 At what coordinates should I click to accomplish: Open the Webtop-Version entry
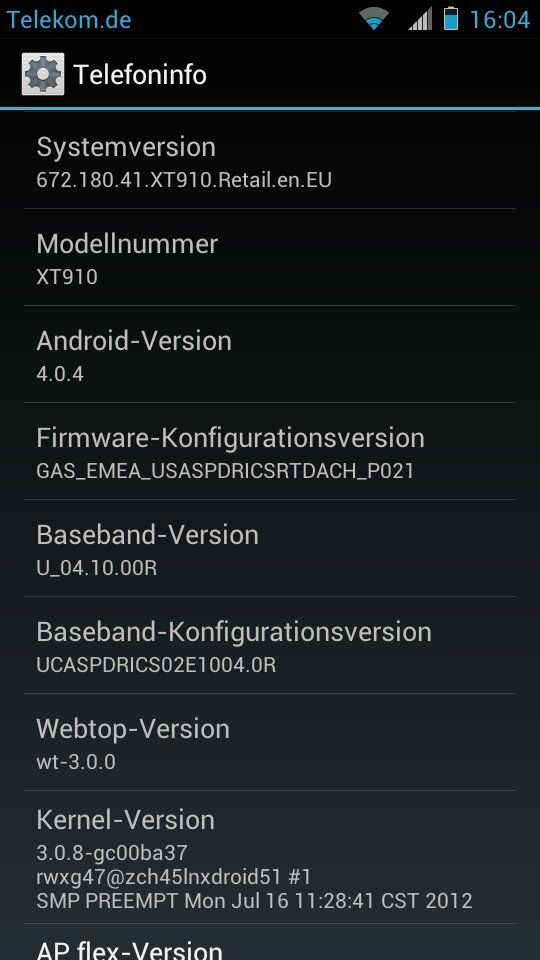point(269,741)
